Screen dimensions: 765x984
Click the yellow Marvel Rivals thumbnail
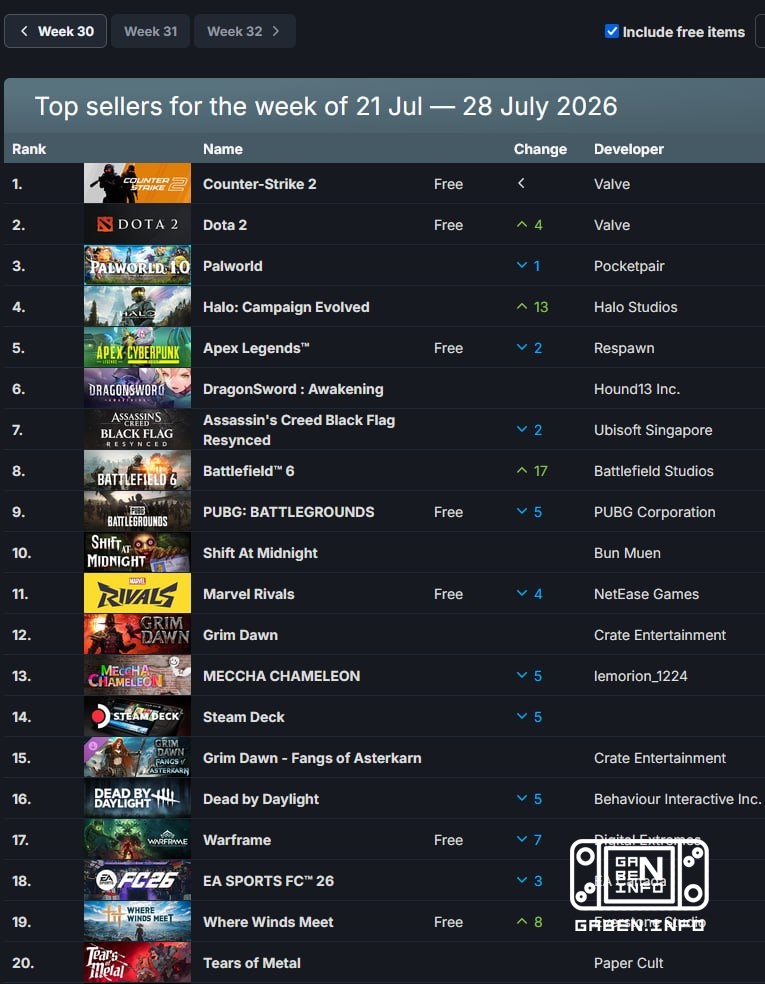coord(137,593)
